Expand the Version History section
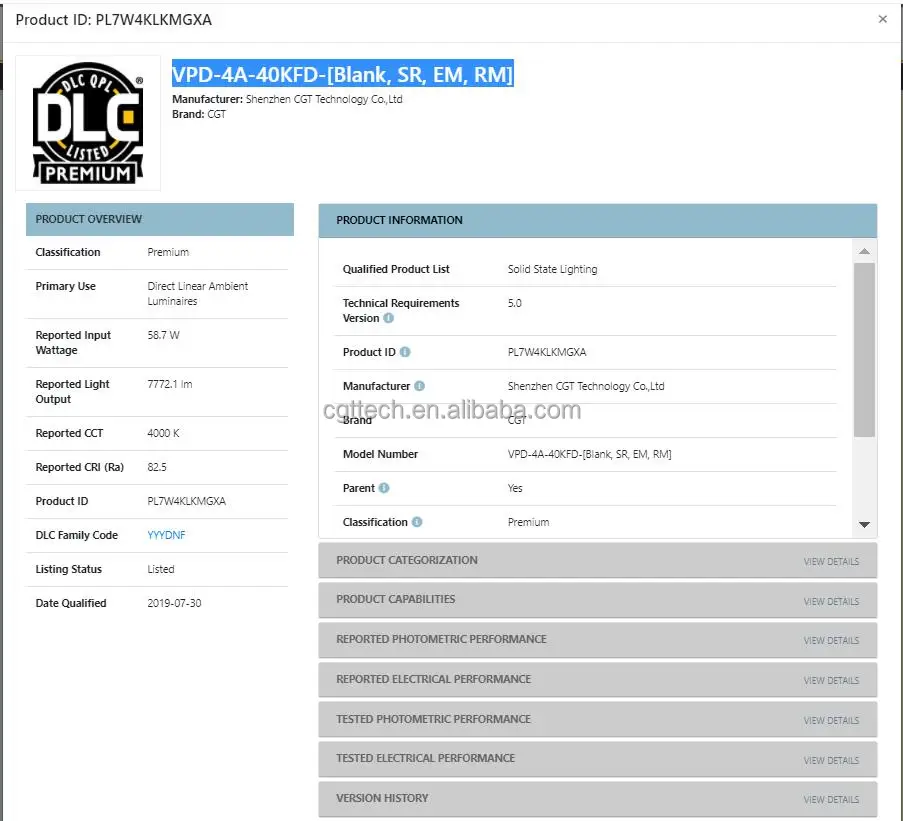The image size is (903, 821). [x=597, y=799]
